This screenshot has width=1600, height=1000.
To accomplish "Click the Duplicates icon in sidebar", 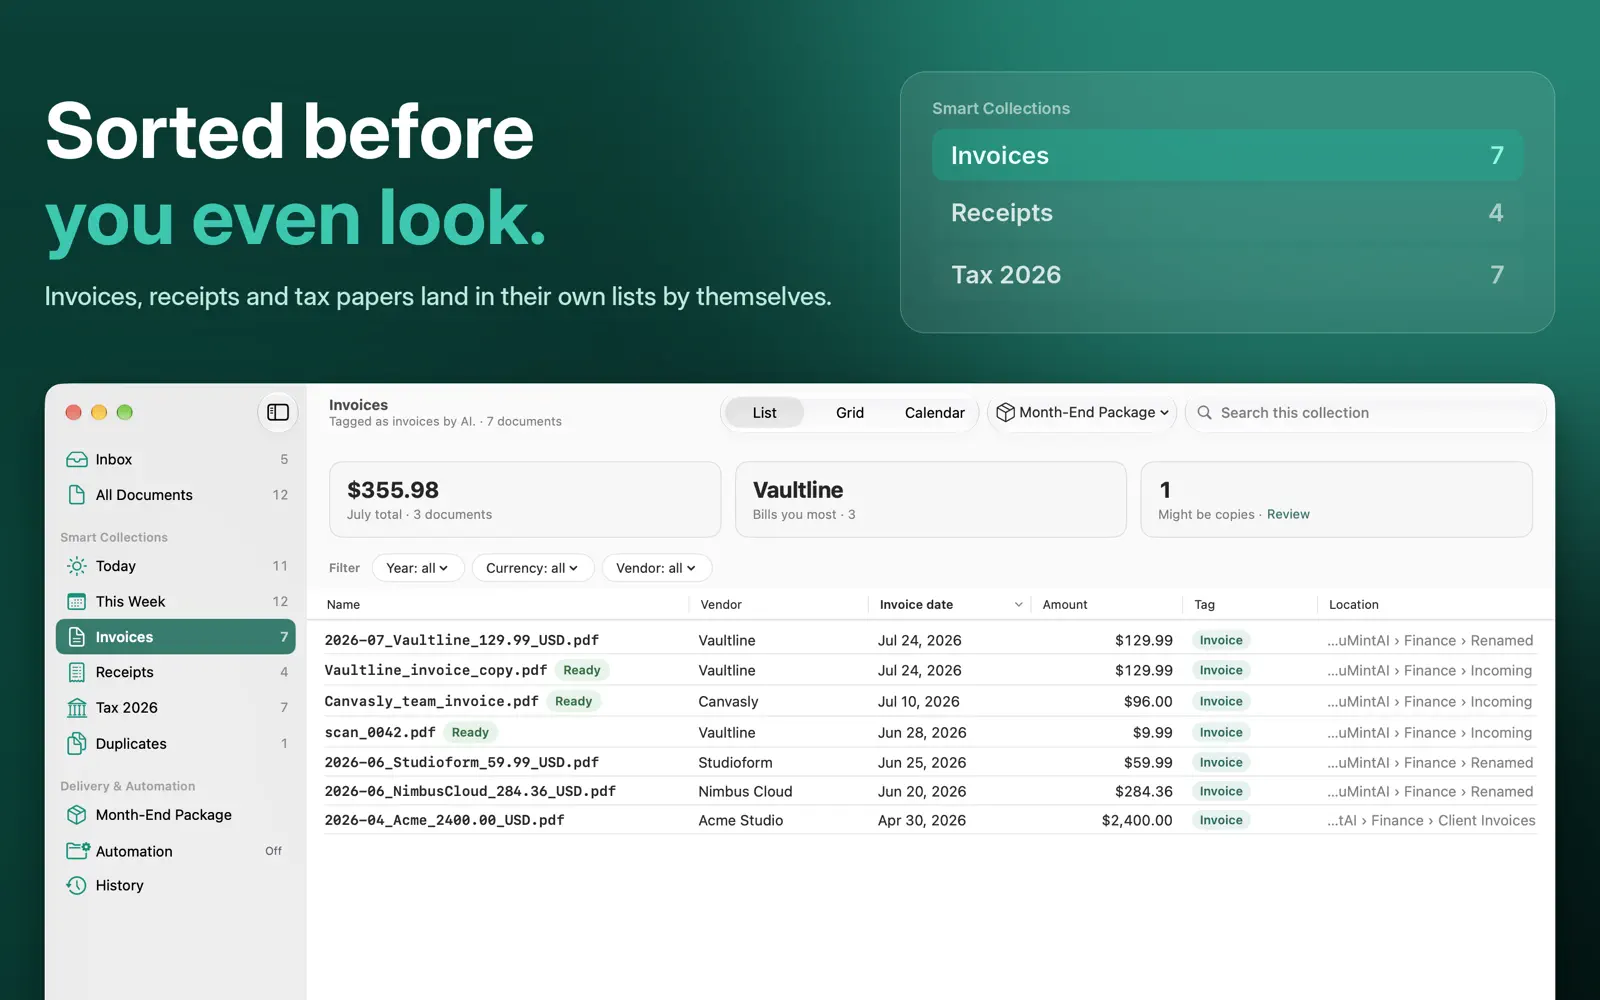I will pos(77,744).
